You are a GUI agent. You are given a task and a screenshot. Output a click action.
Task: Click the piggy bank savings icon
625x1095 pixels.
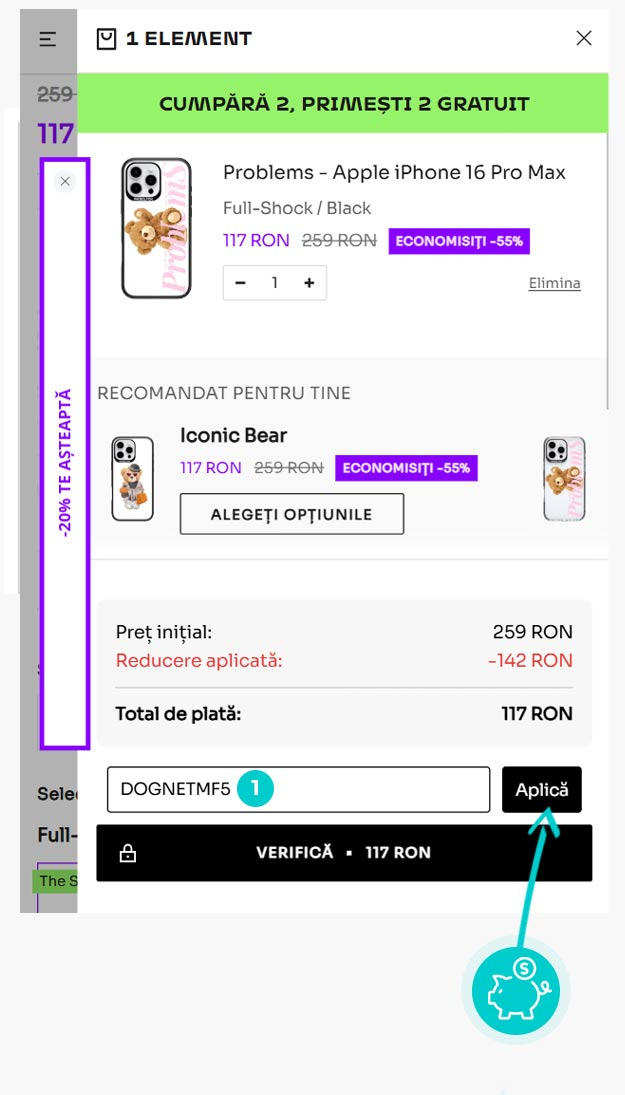coord(515,991)
